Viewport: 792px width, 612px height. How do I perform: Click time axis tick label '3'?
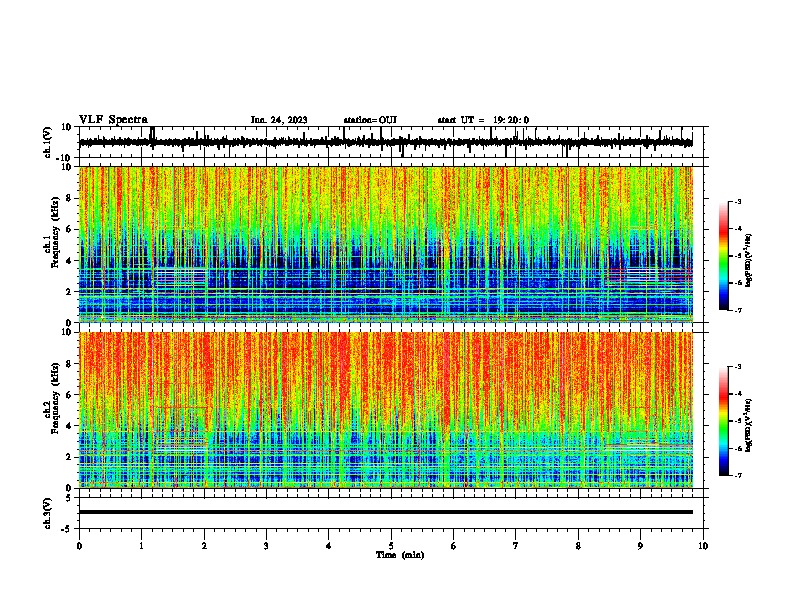[266, 546]
